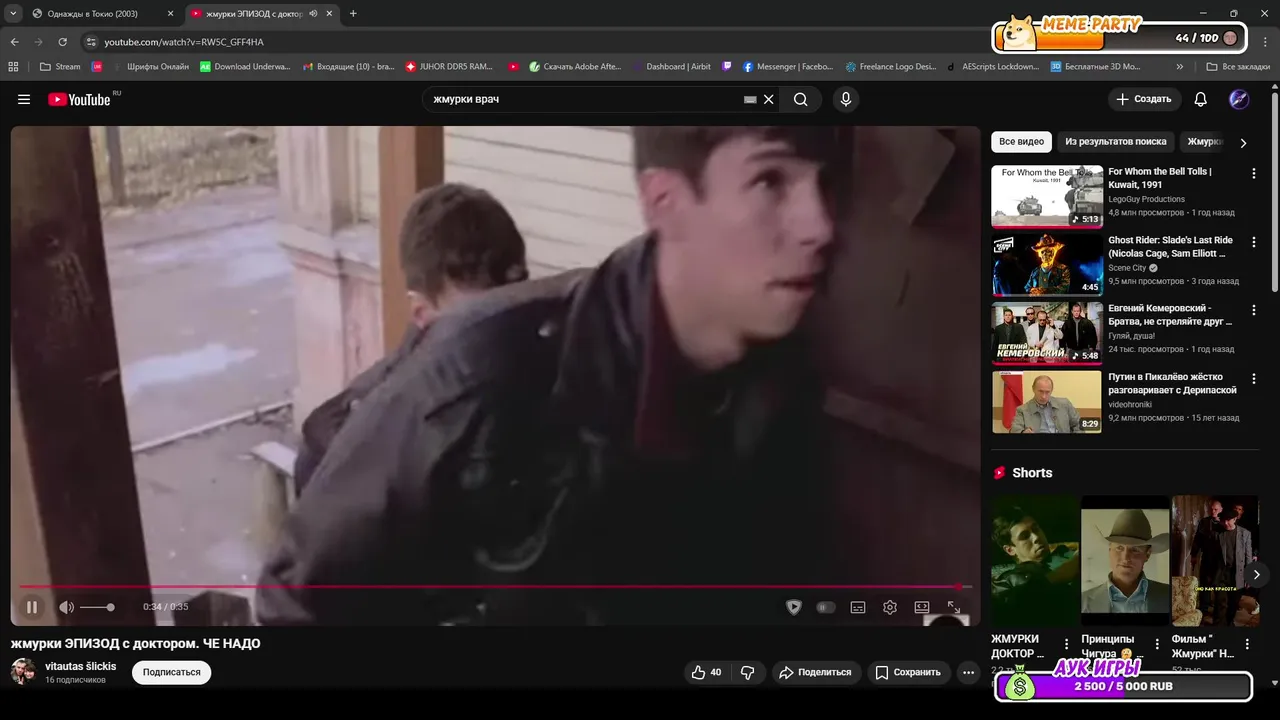
Task: Toggle the autoplay switch in player
Action: coord(826,607)
